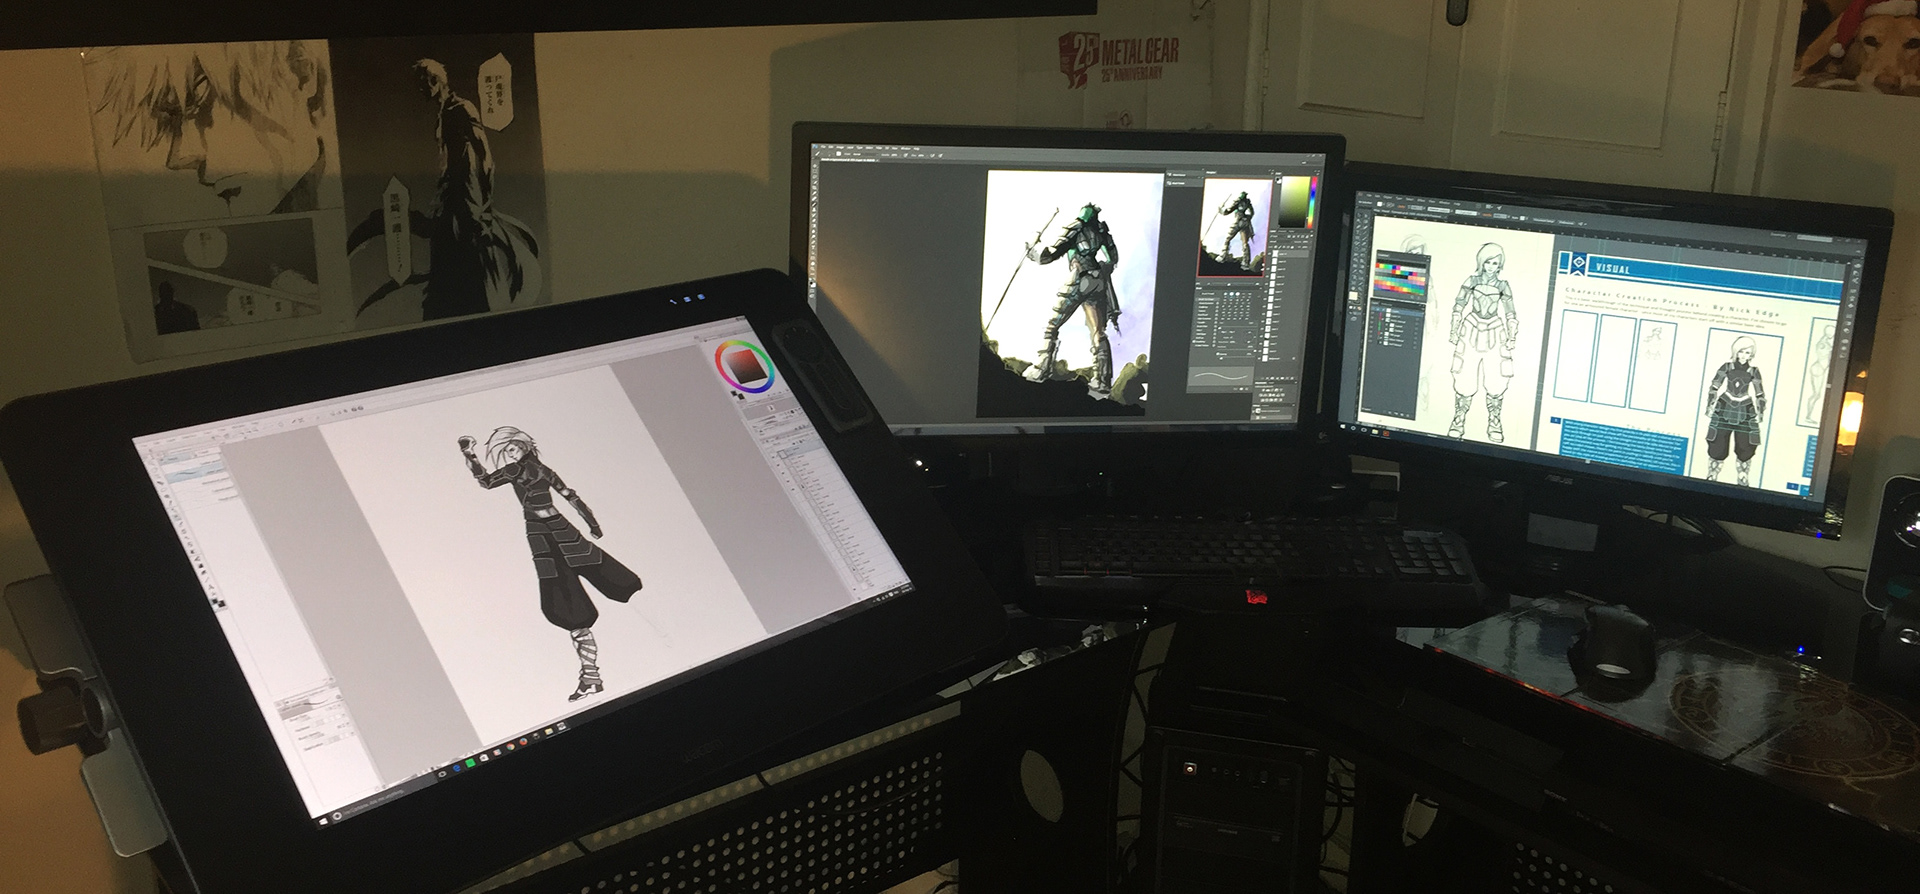This screenshot has height=894, width=1920.
Task: Pick a shade in Photoshop's green color picker field
Action: [x=1294, y=201]
